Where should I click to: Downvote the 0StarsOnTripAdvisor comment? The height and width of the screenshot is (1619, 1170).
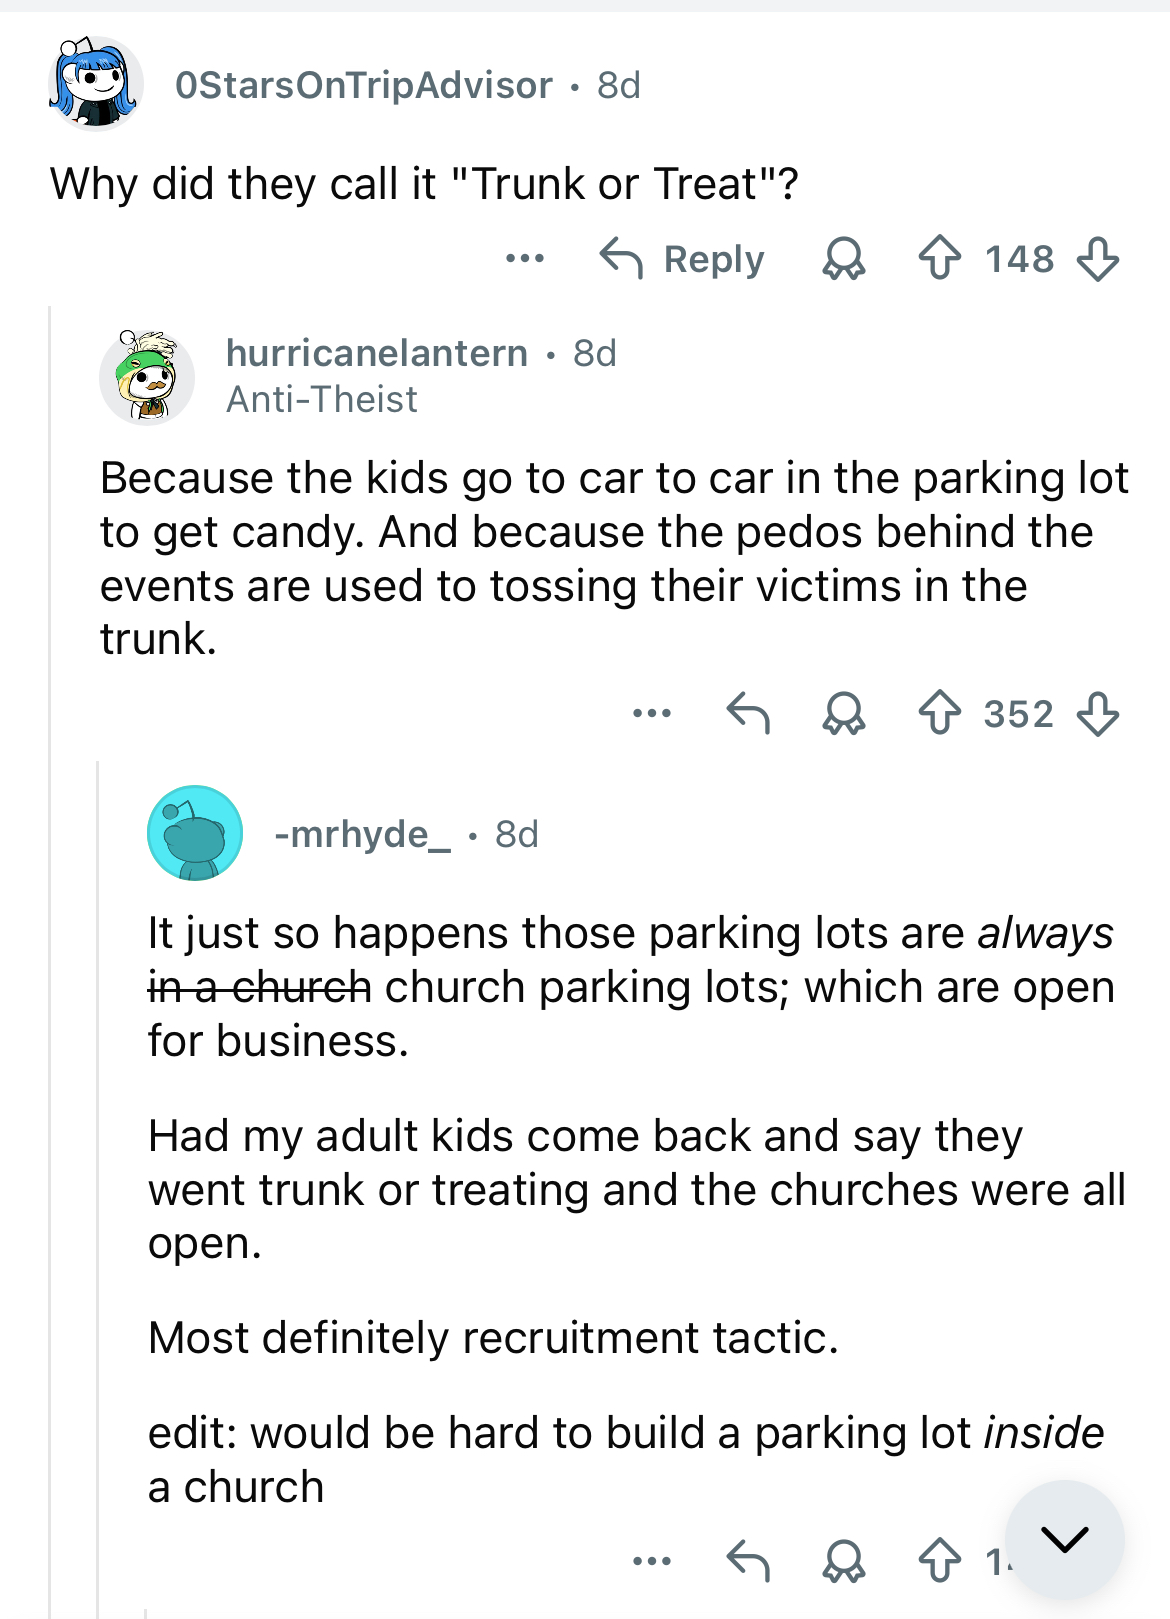point(1097,259)
